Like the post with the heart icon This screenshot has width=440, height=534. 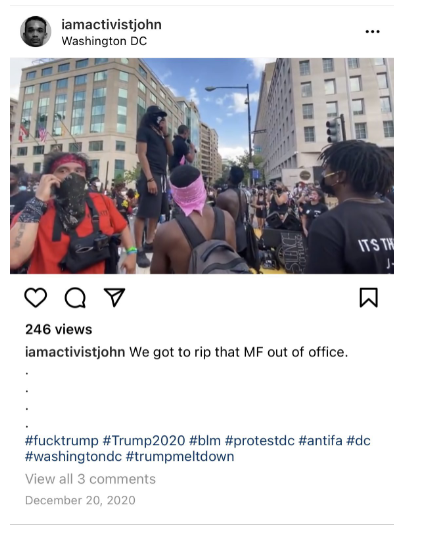[36, 297]
